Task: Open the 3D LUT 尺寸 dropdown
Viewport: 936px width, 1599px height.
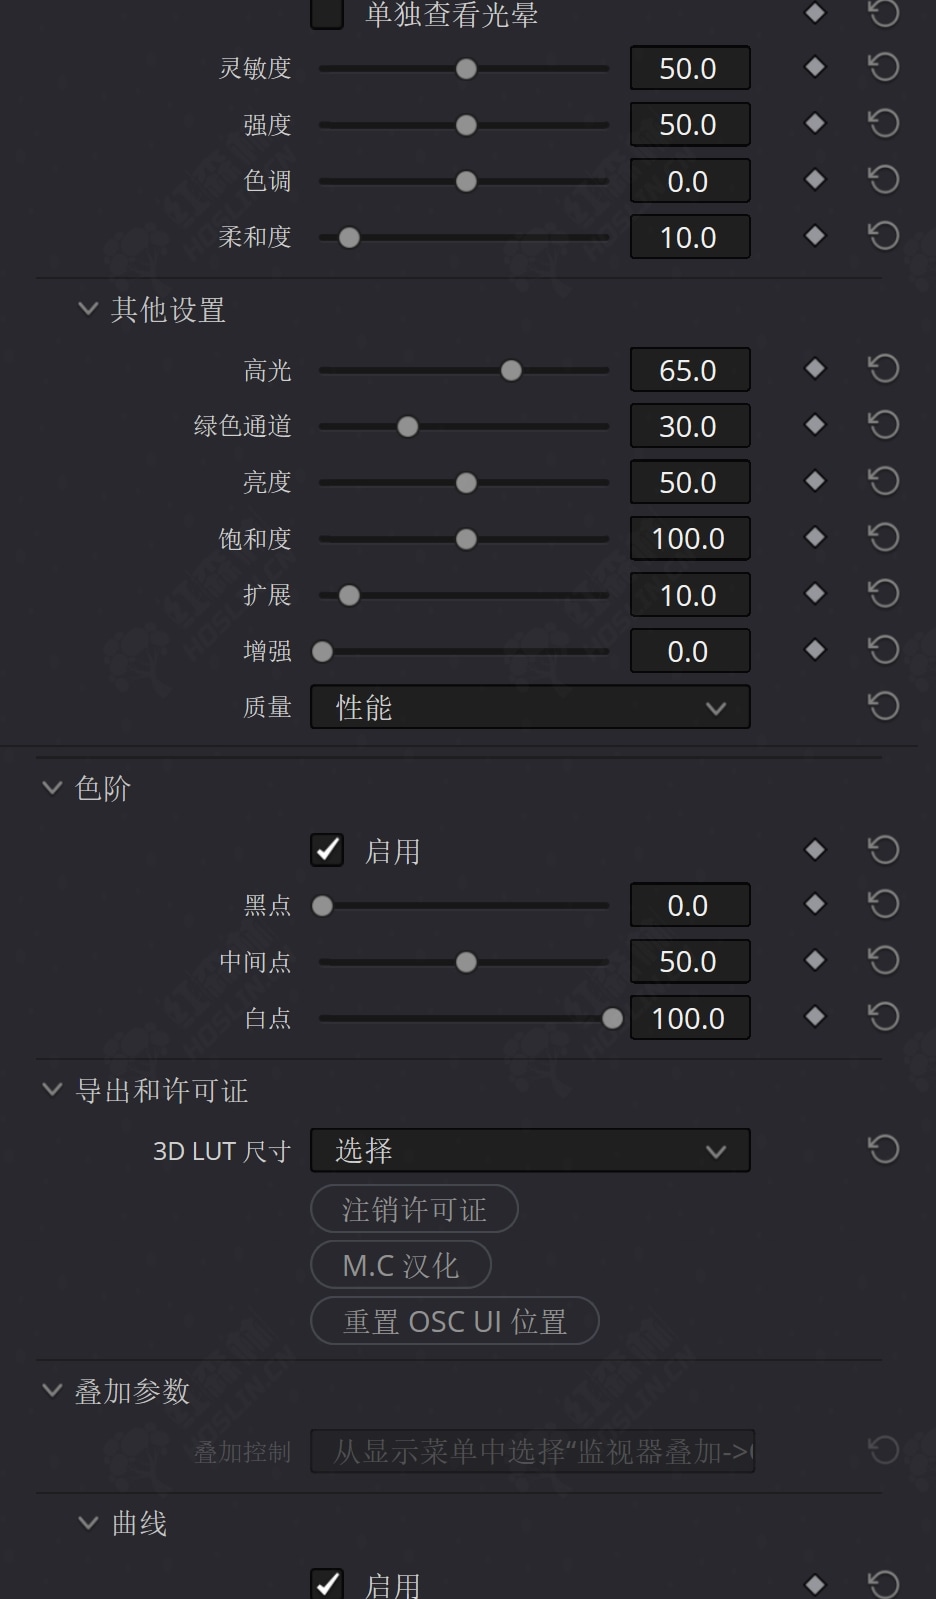Action: [530, 1150]
